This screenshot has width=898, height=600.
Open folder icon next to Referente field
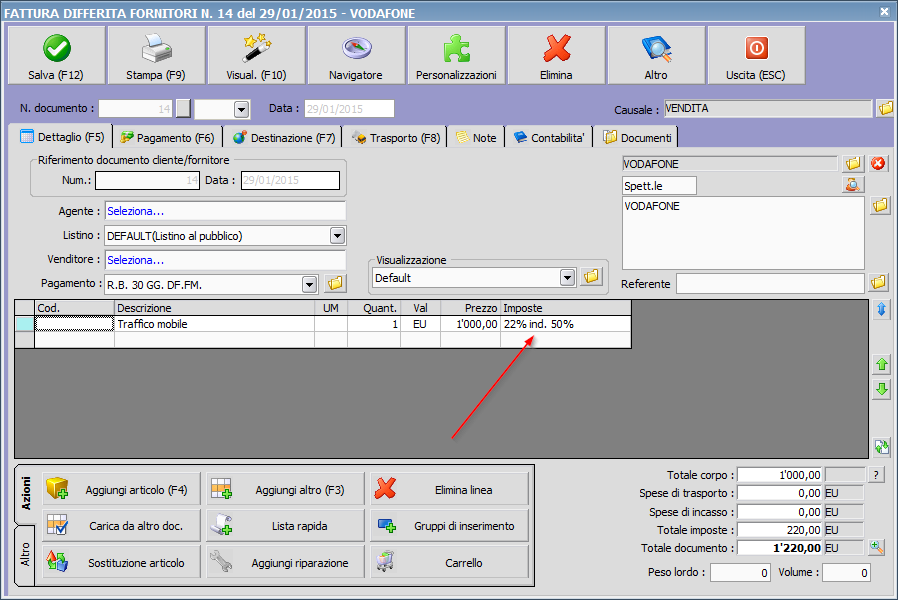pyautogui.click(x=878, y=283)
